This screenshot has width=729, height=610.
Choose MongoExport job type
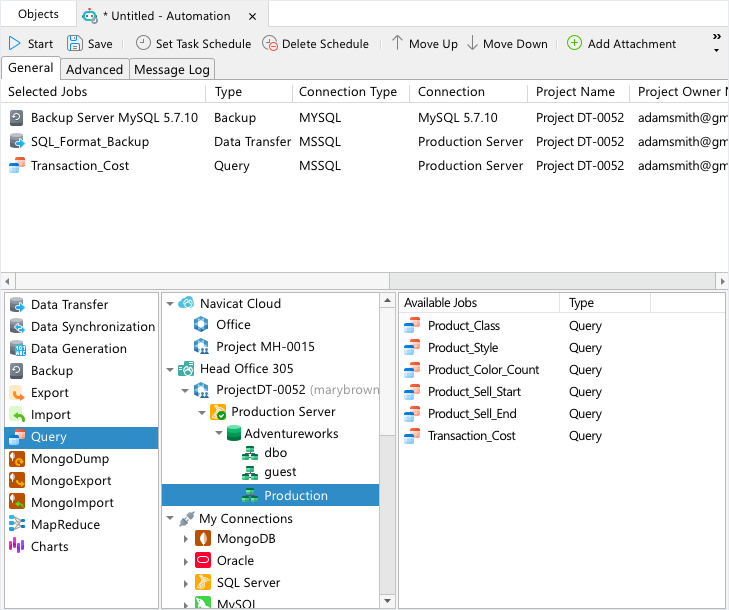[x=81, y=481]
